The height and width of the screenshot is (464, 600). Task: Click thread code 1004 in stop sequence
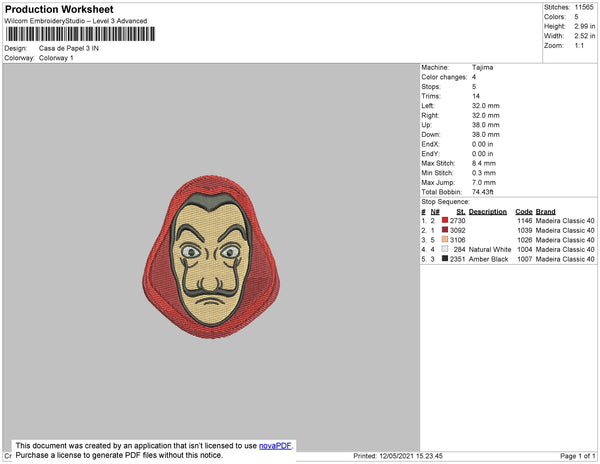525,249
